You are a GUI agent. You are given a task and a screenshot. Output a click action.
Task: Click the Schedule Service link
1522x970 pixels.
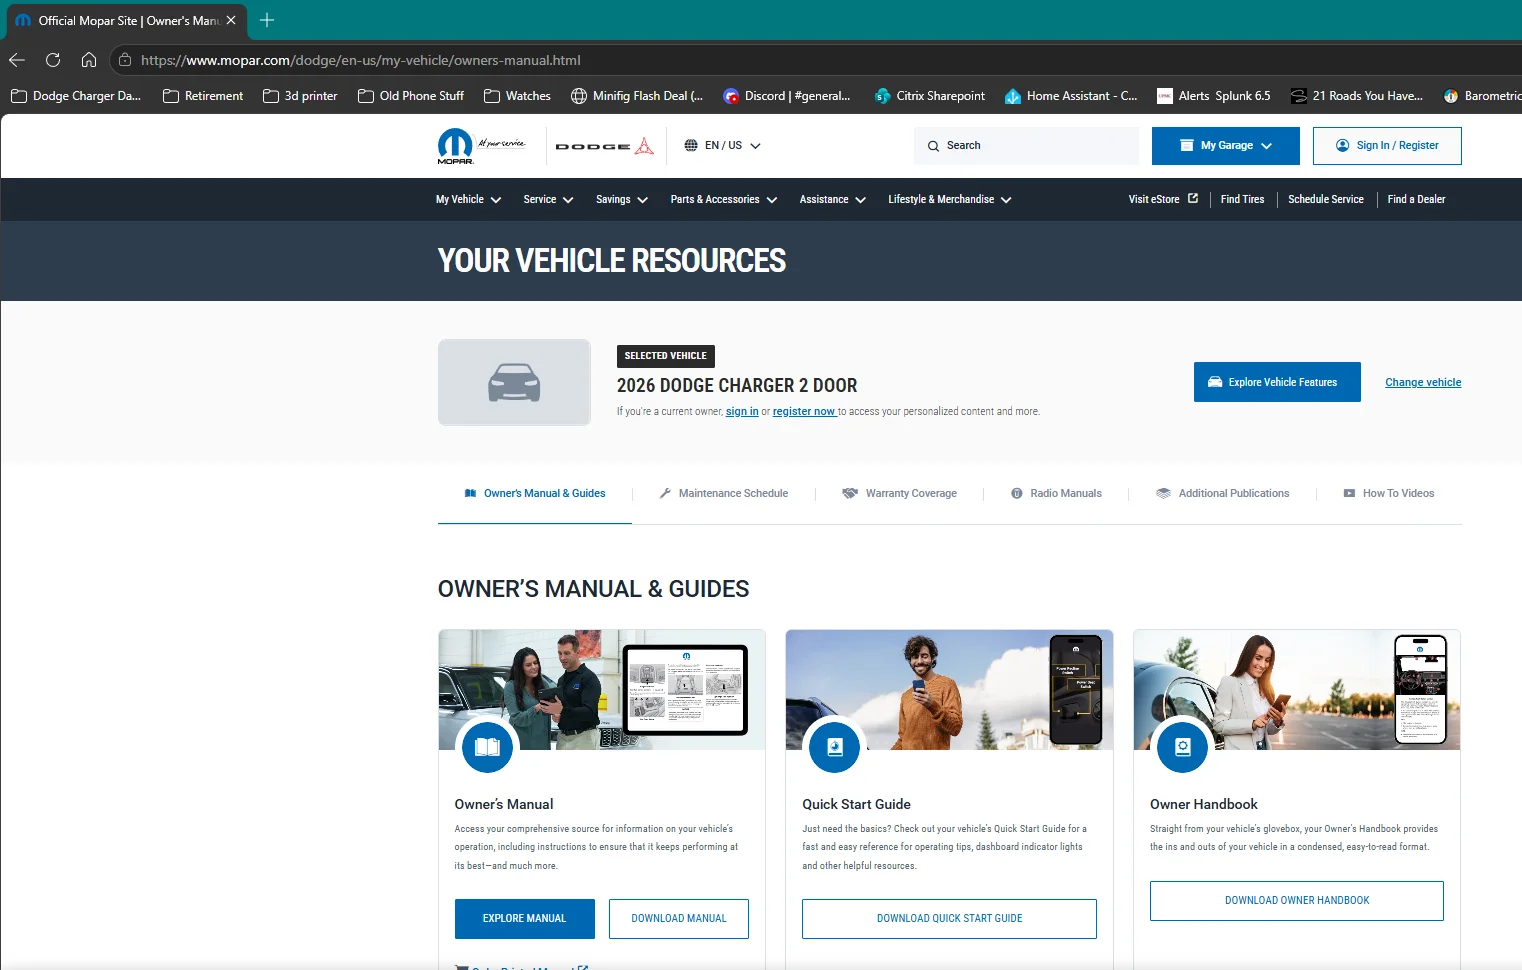pos(1326,199)
